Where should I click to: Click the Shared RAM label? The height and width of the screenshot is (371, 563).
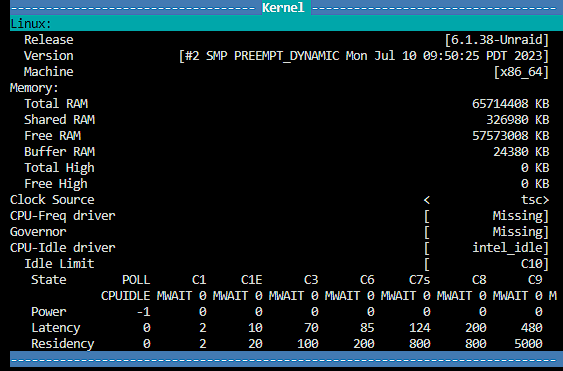pos(60,120)
